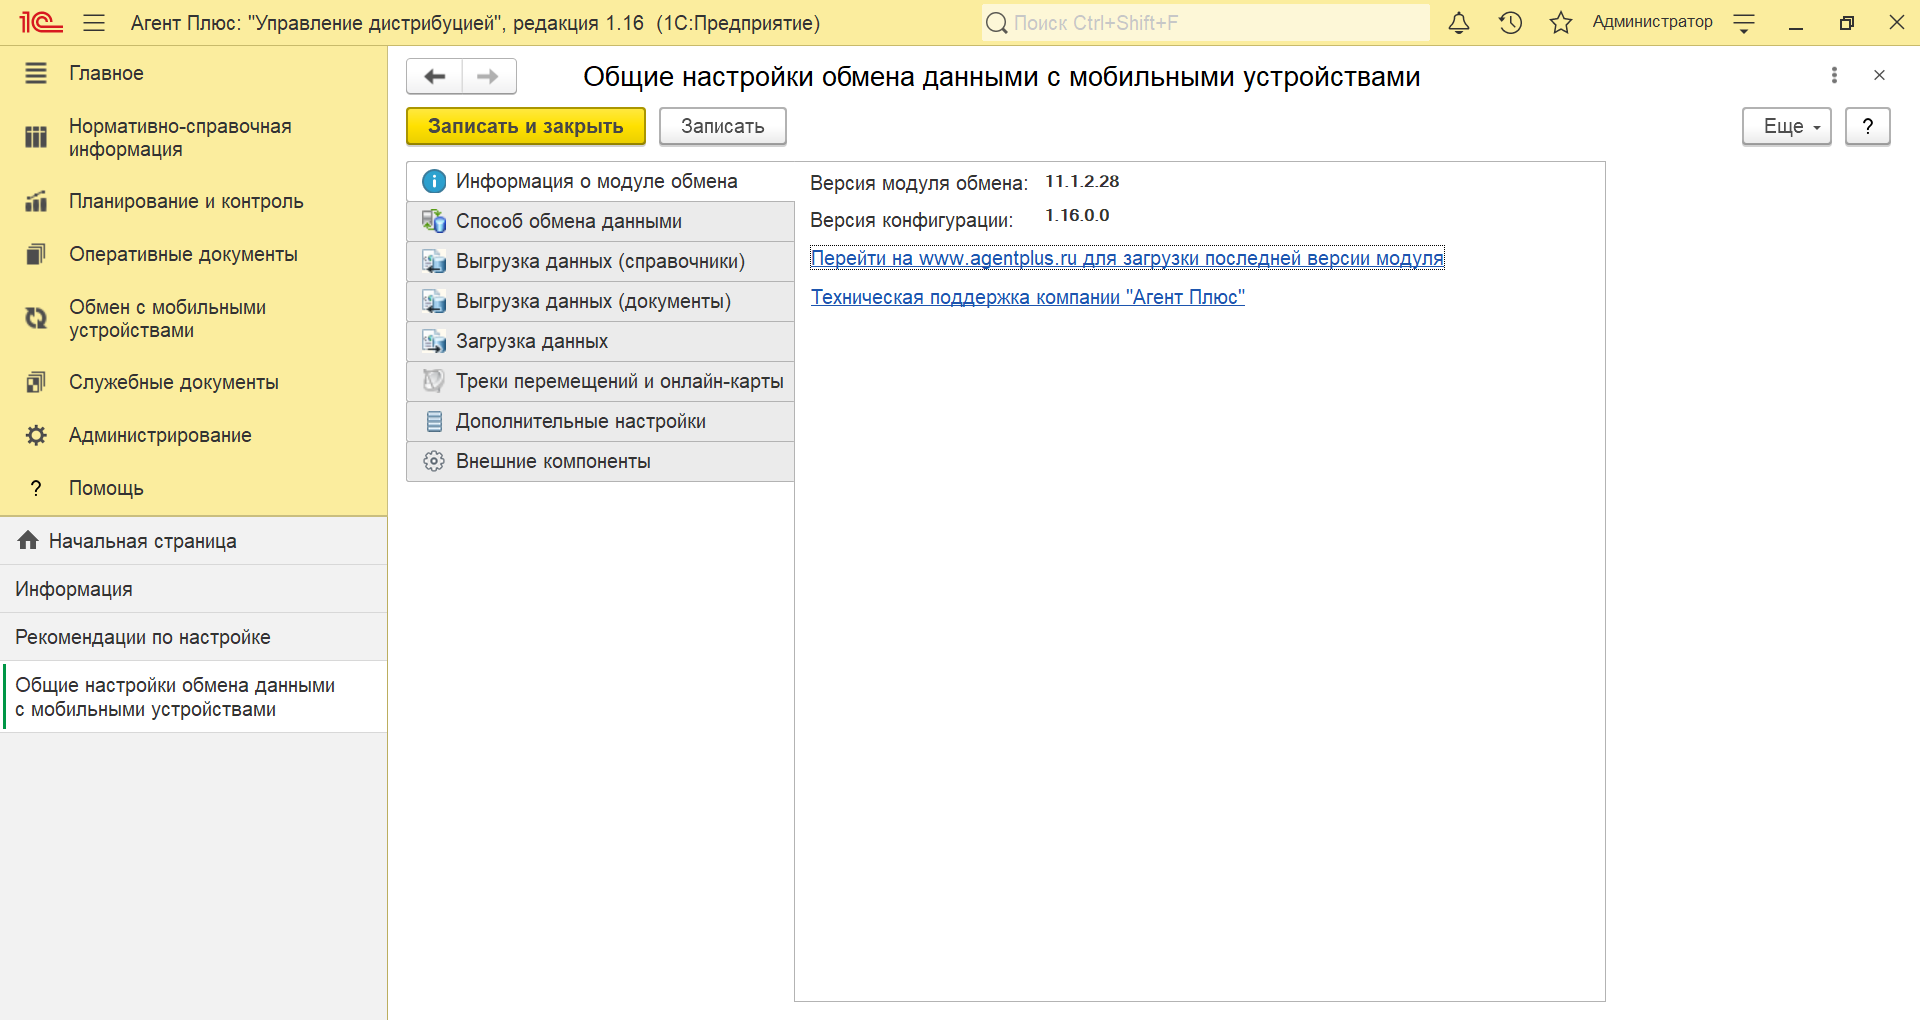Click the back arrow navigation button
The image size is (1920, 1020).
tap(435, 76)
